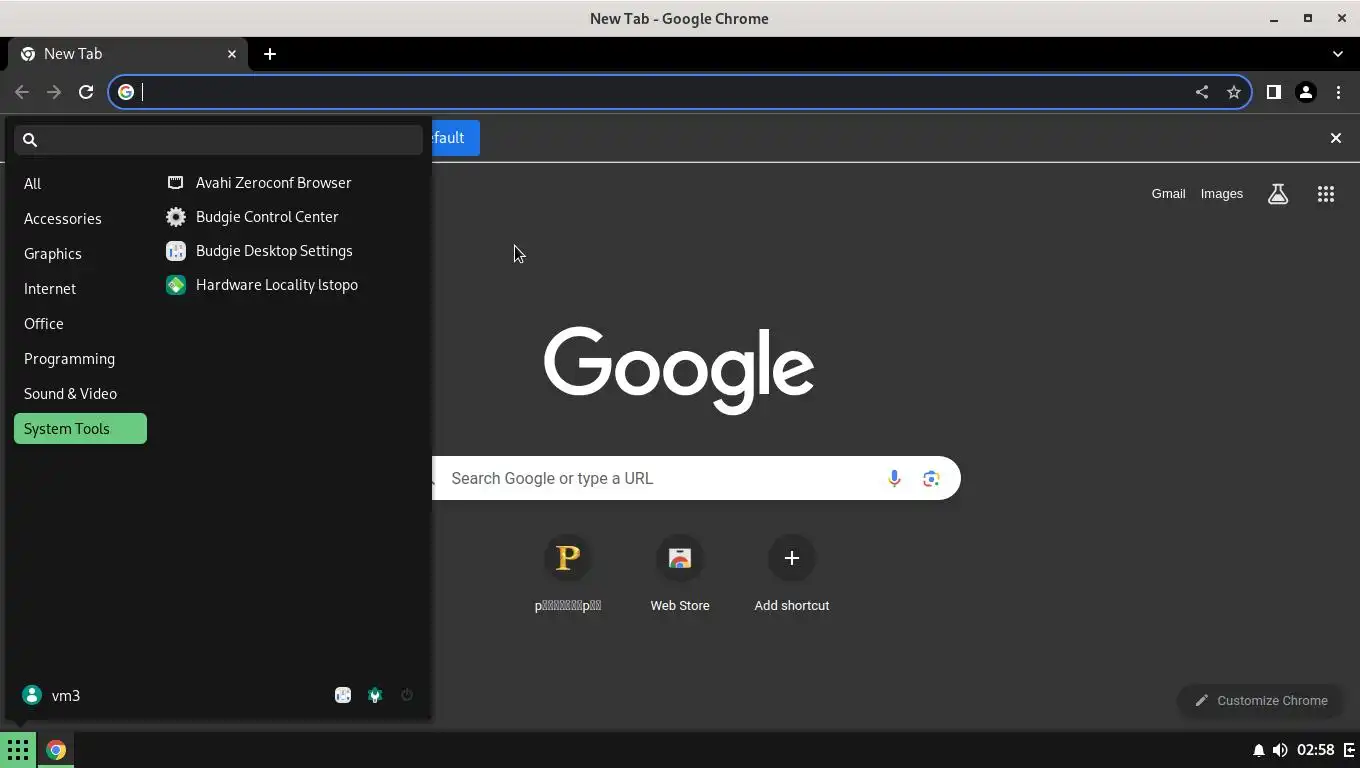Click the power icon in menu footer
The image size is (1360, 768).
tap(407, 695)
